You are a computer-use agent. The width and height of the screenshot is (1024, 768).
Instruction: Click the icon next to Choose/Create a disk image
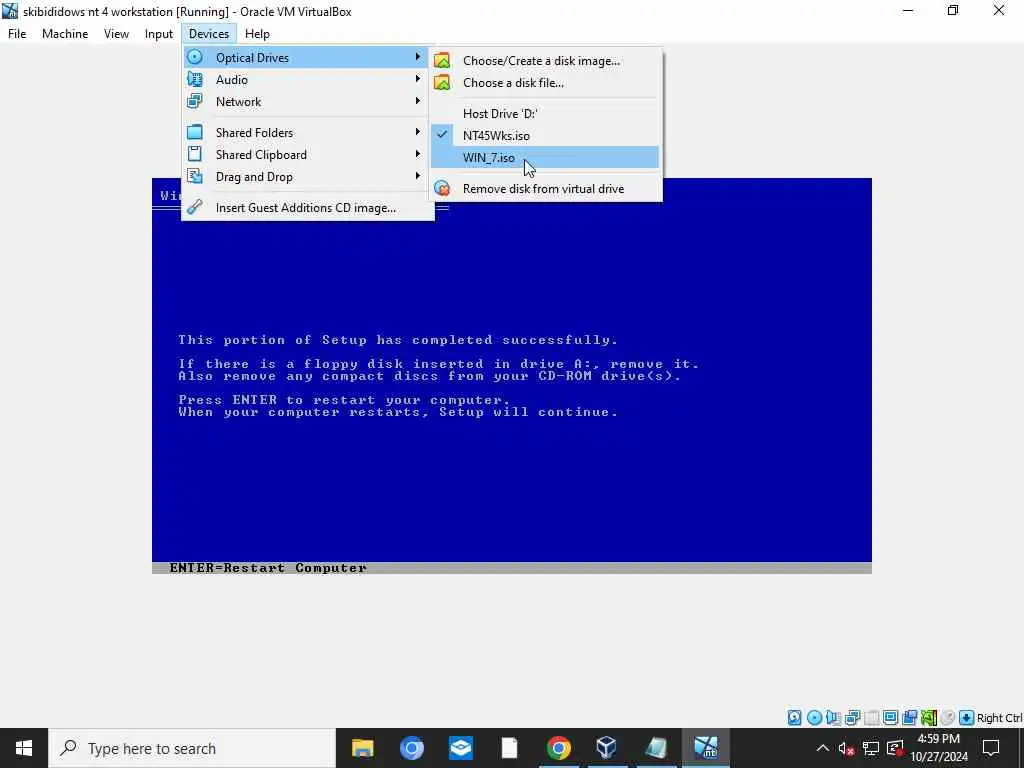click(442, 61)
